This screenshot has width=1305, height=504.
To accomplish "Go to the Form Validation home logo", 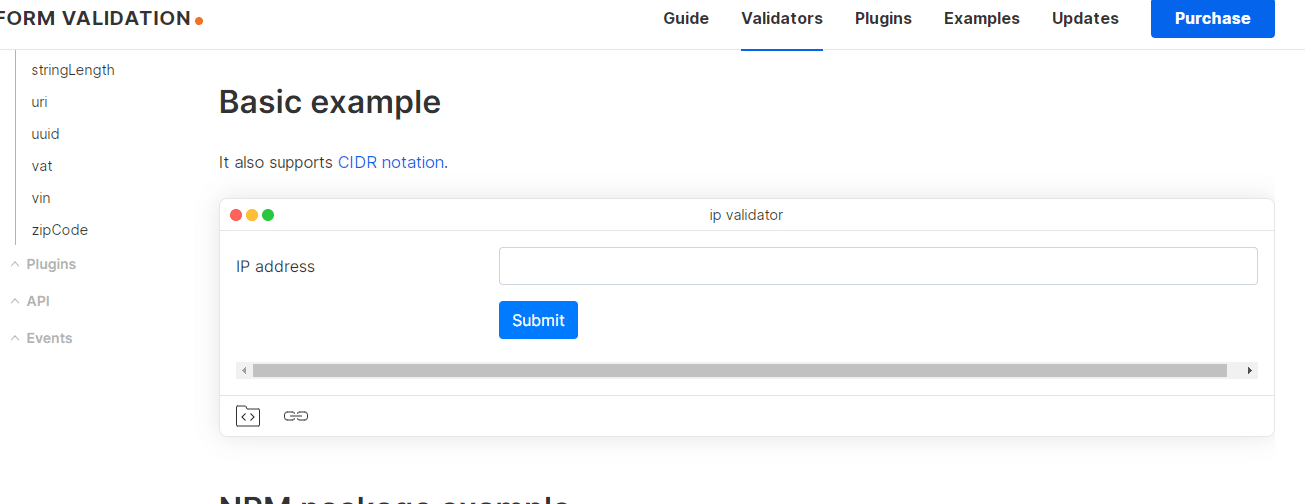I will point(100,18).
